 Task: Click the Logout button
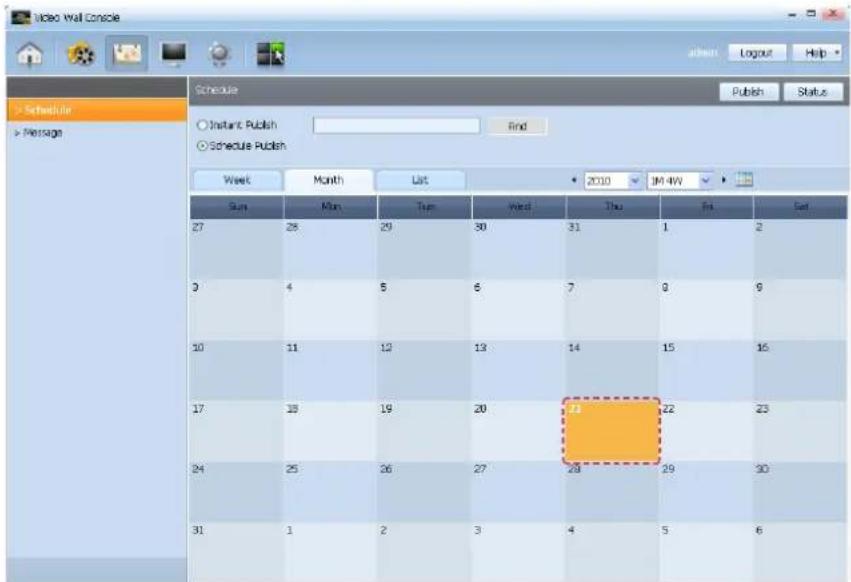click(x=756, y=53)
